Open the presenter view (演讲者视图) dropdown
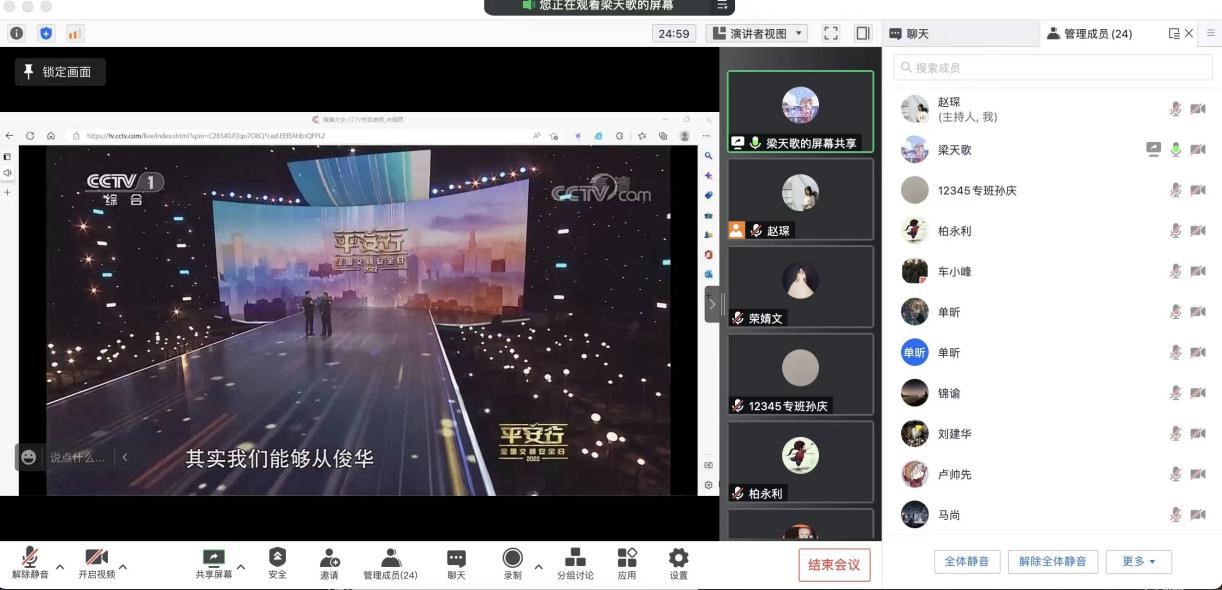Viewport: 1222px width, 590px height. [757, 33]
